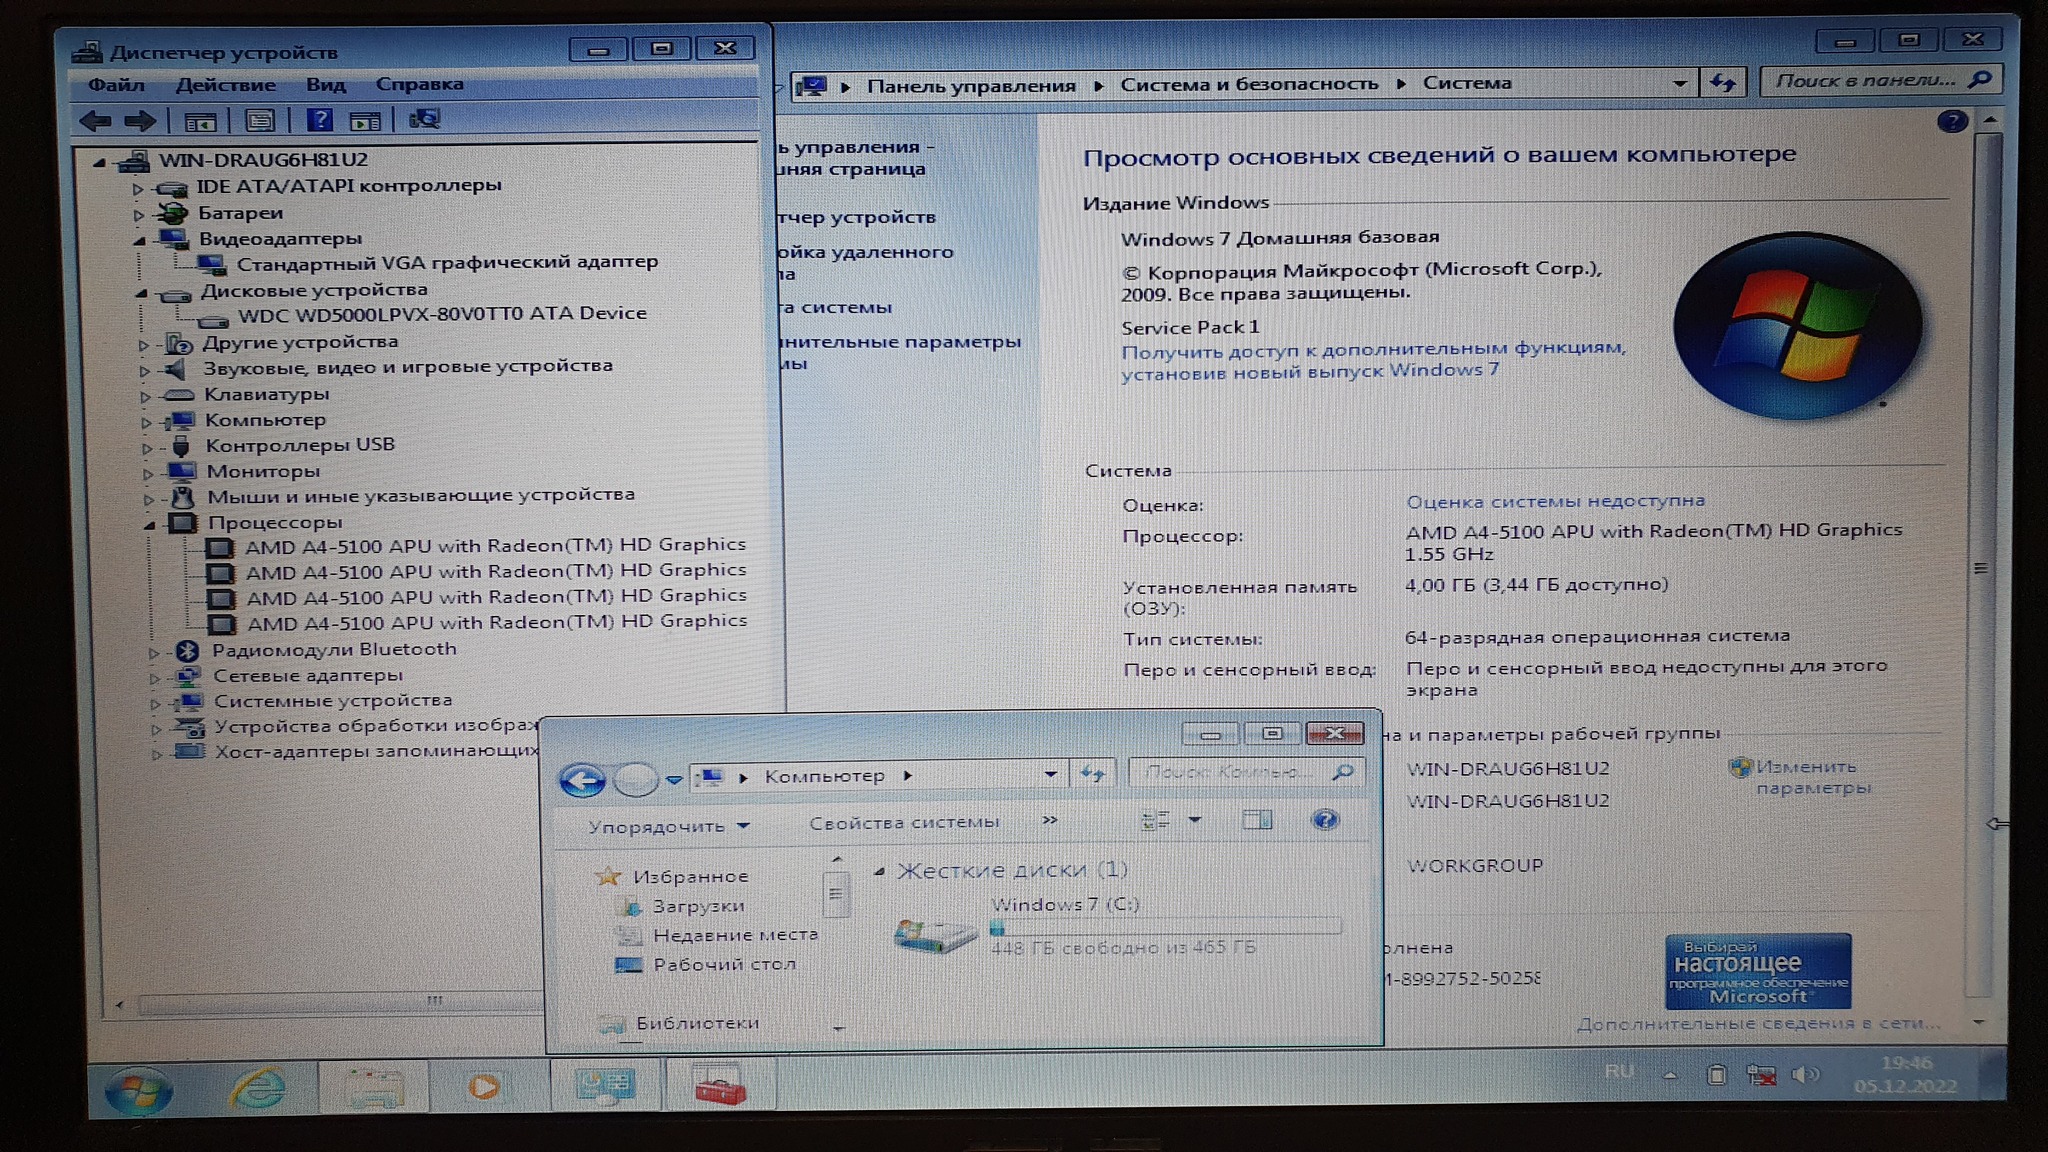This screenshot has height=1152, width=2048.
Task: Click Оценка системы недоступна link
Action: (x=1555, y=502)
